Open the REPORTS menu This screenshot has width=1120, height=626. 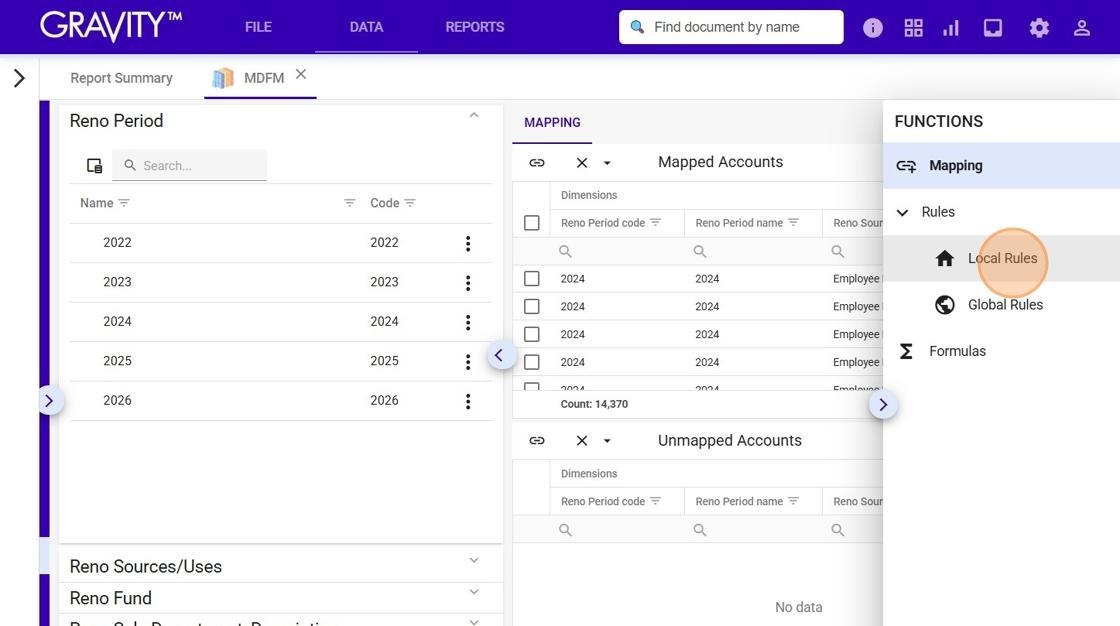point(475,27)
